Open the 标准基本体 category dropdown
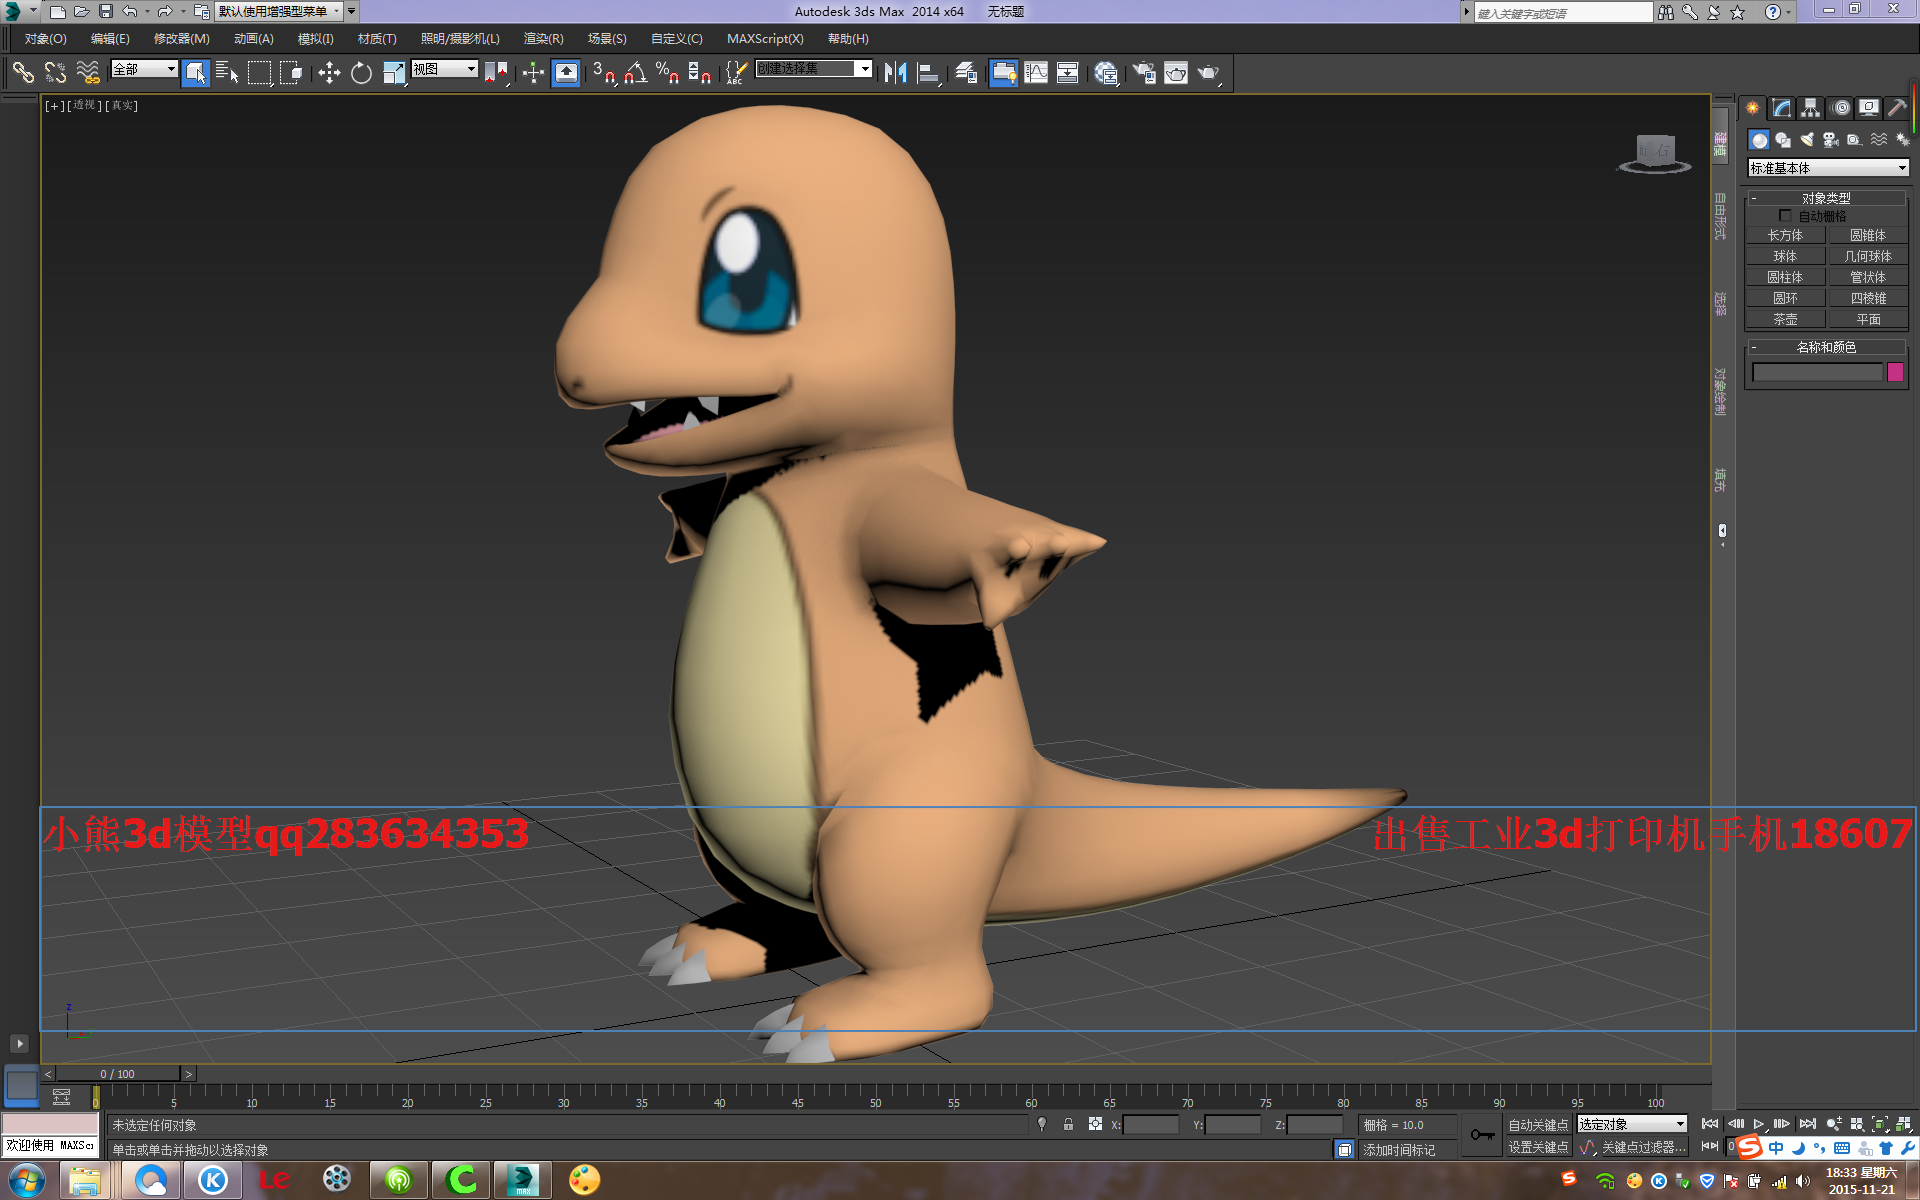Screen dimensions: 1920x1200 point(1828,168)
